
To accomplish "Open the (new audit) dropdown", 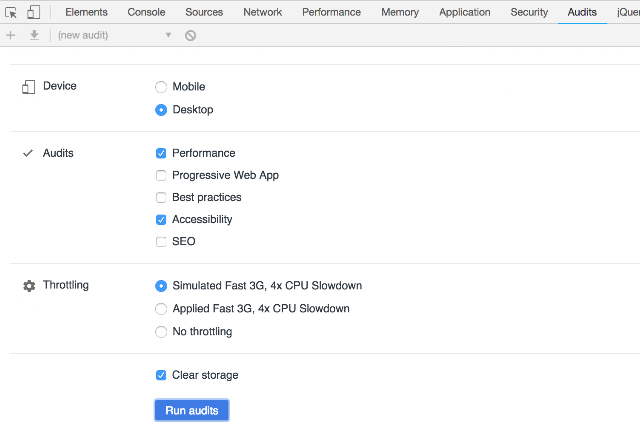I will point(114,35).
